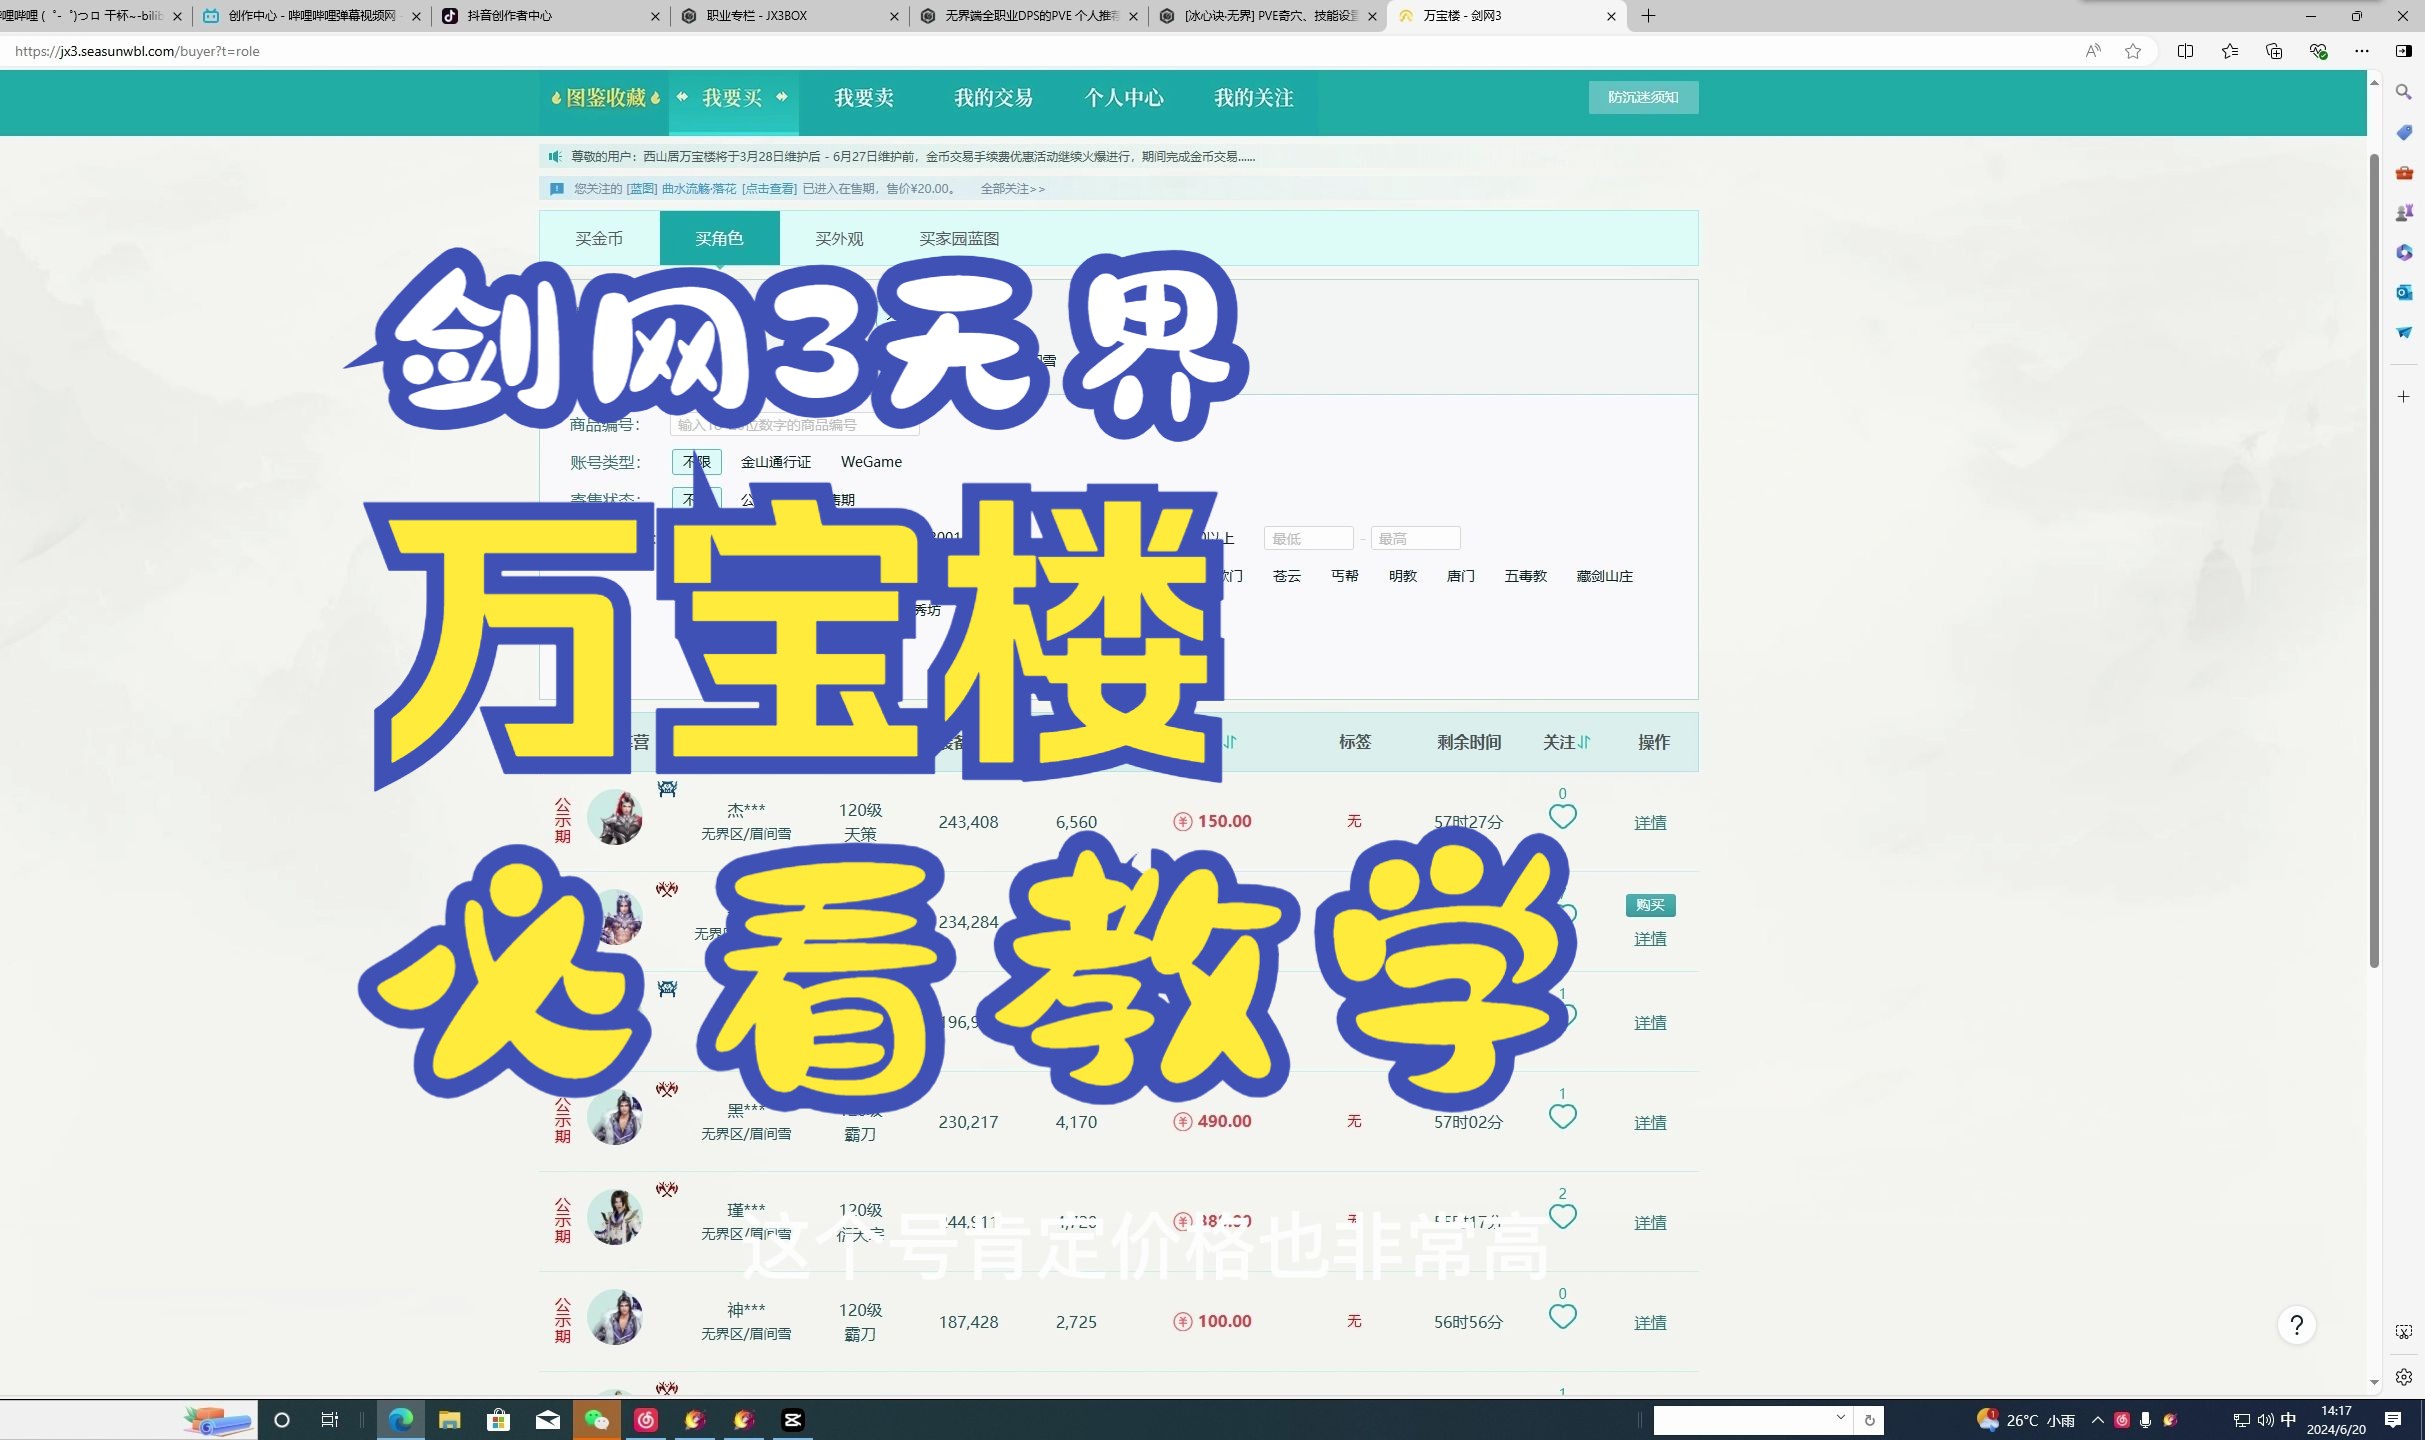Open sidebar settings gear icon
The width and height of the screenshot is (2425, 1440).
pyautogui.click(x=2404, y=1377)
